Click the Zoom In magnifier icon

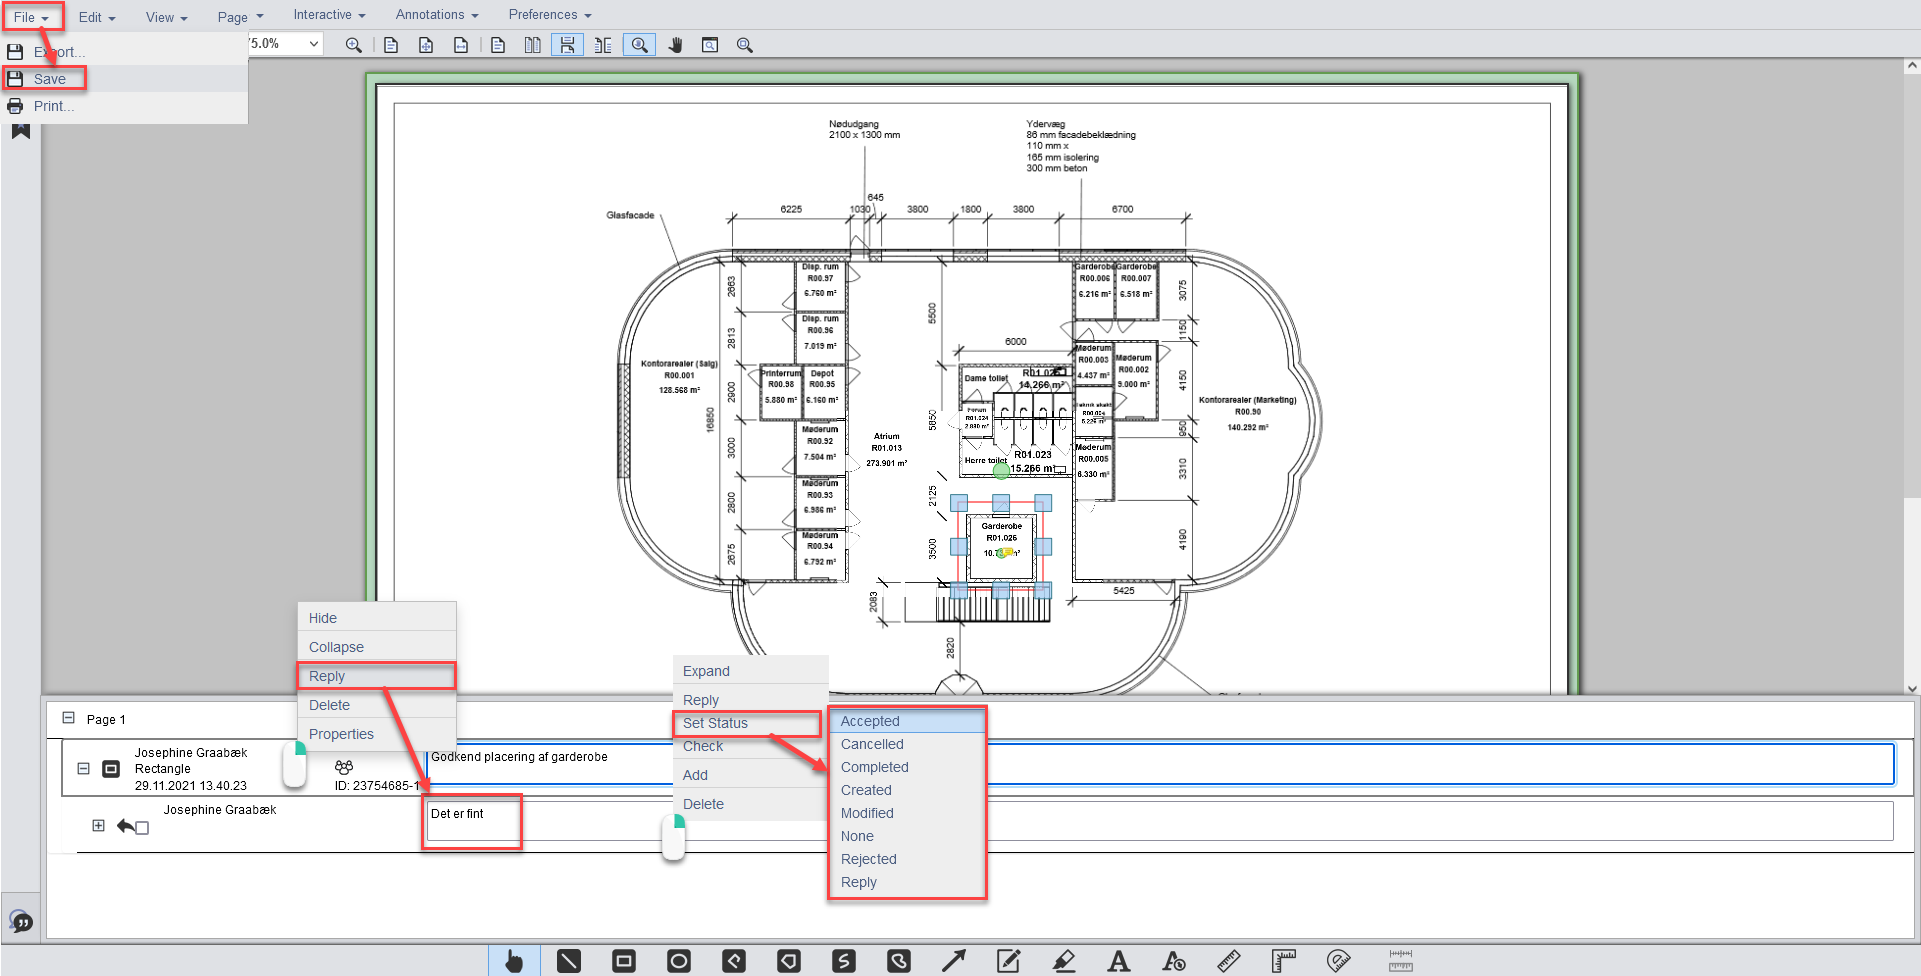354,45
